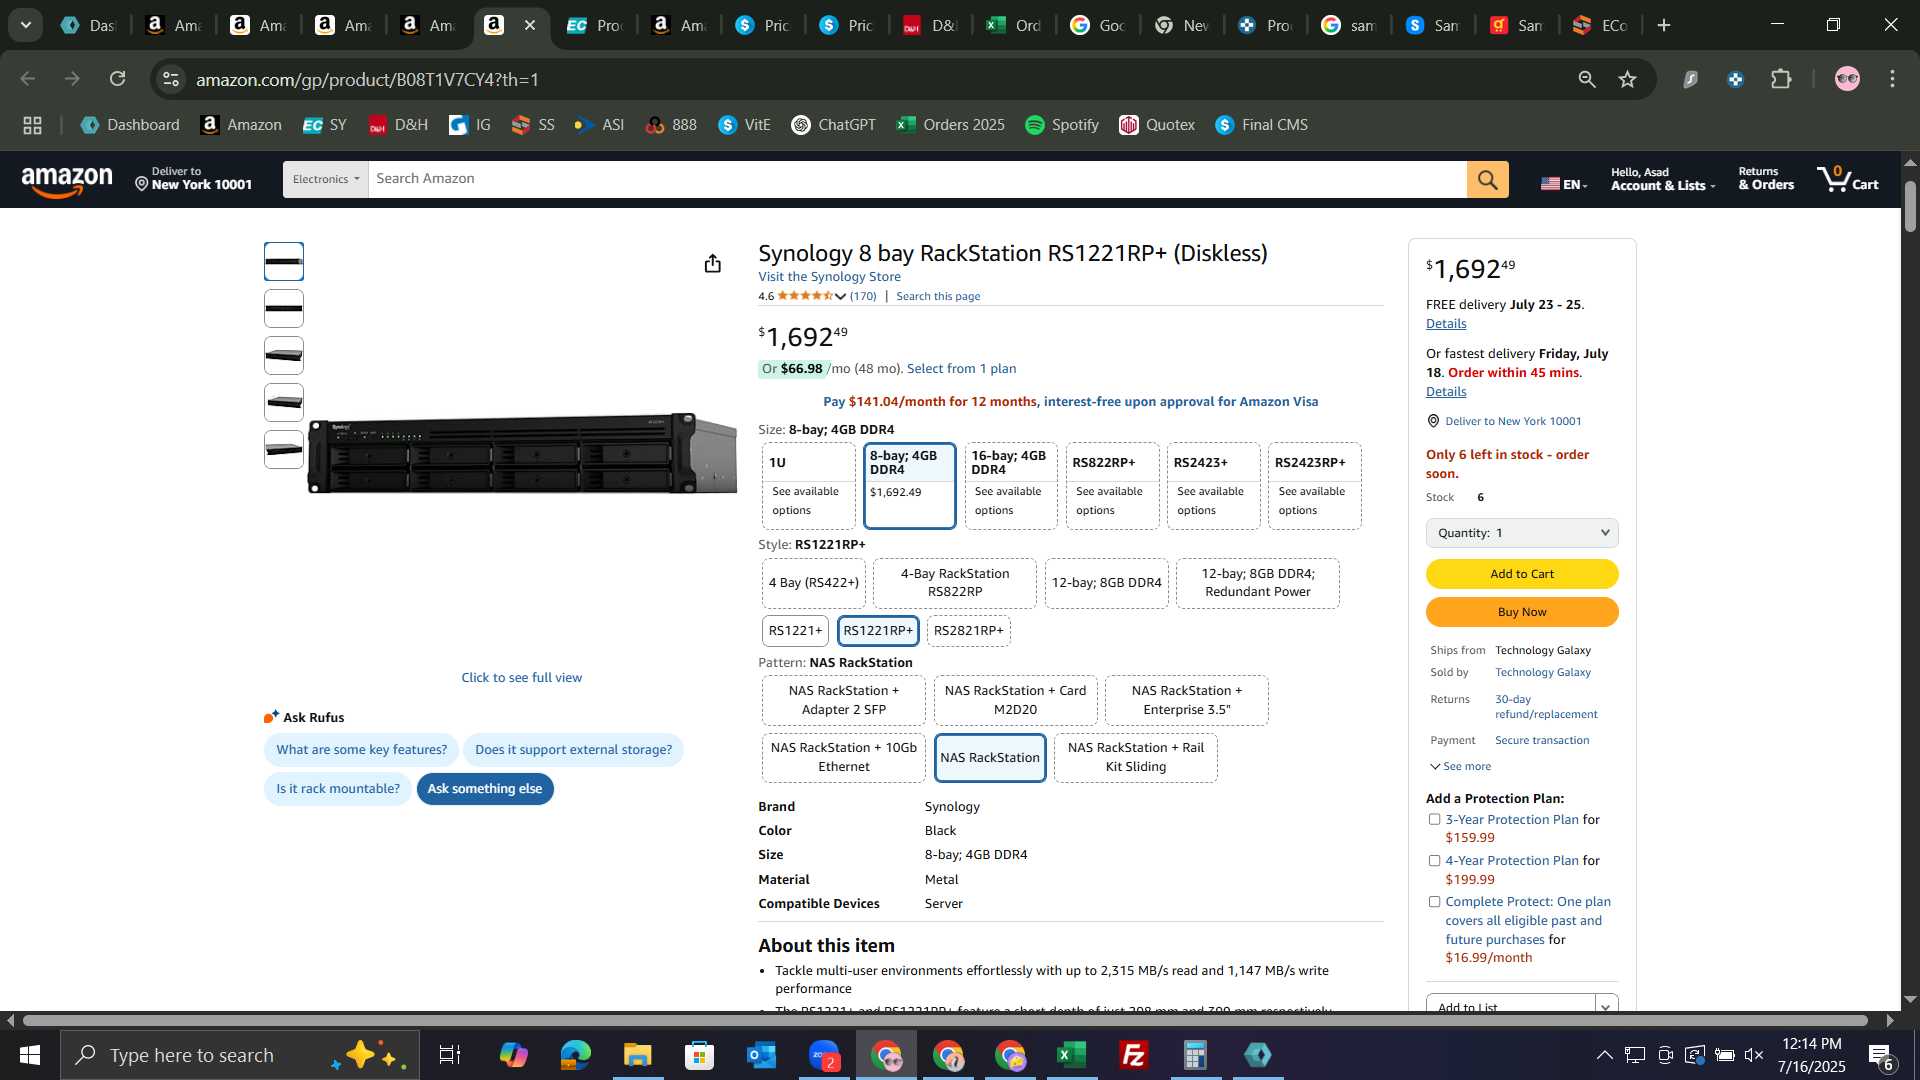Click the Amazon logo
This screenshot has width=1920, height=1080.
coord(67,181)
